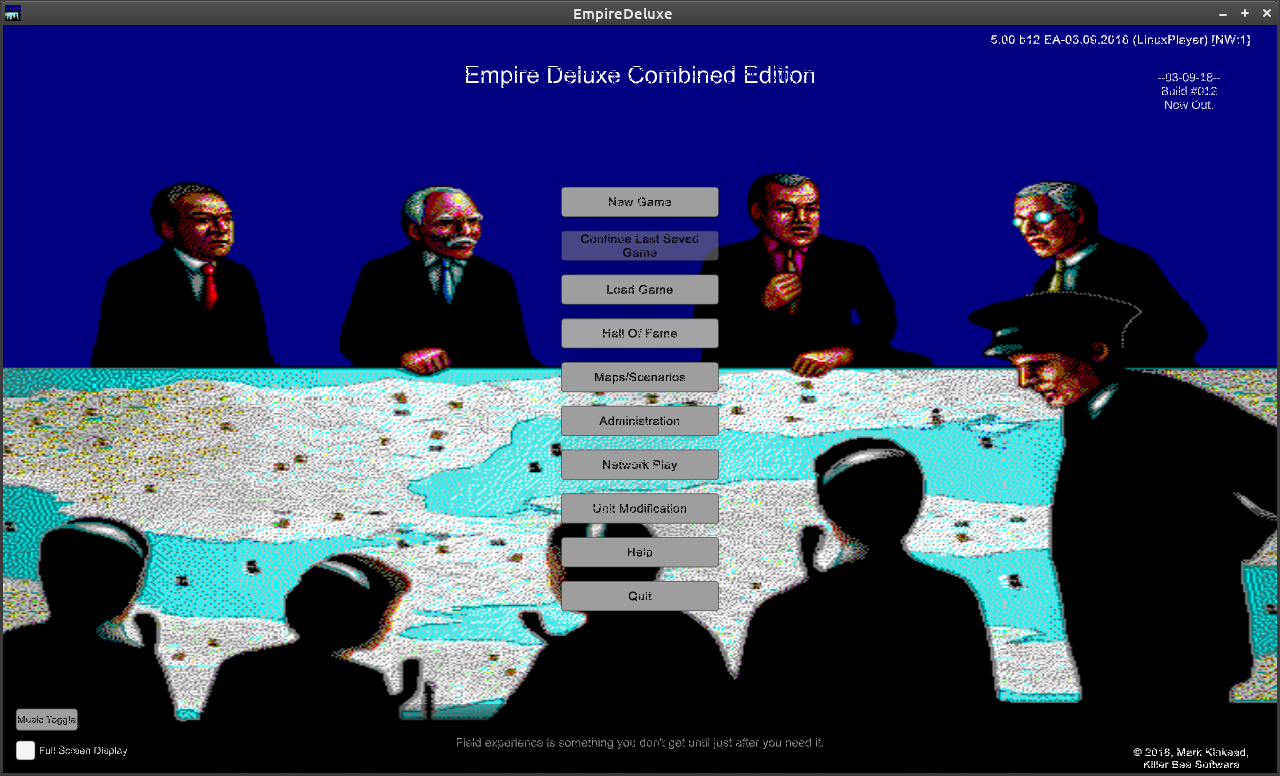1280x776 pixels.
Task: Open Maps/Scenarios
Action: pos(640,377)
